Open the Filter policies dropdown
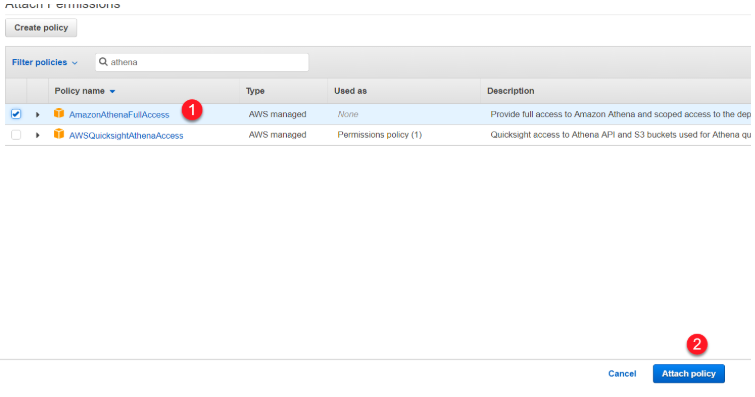 click(44, 63)
